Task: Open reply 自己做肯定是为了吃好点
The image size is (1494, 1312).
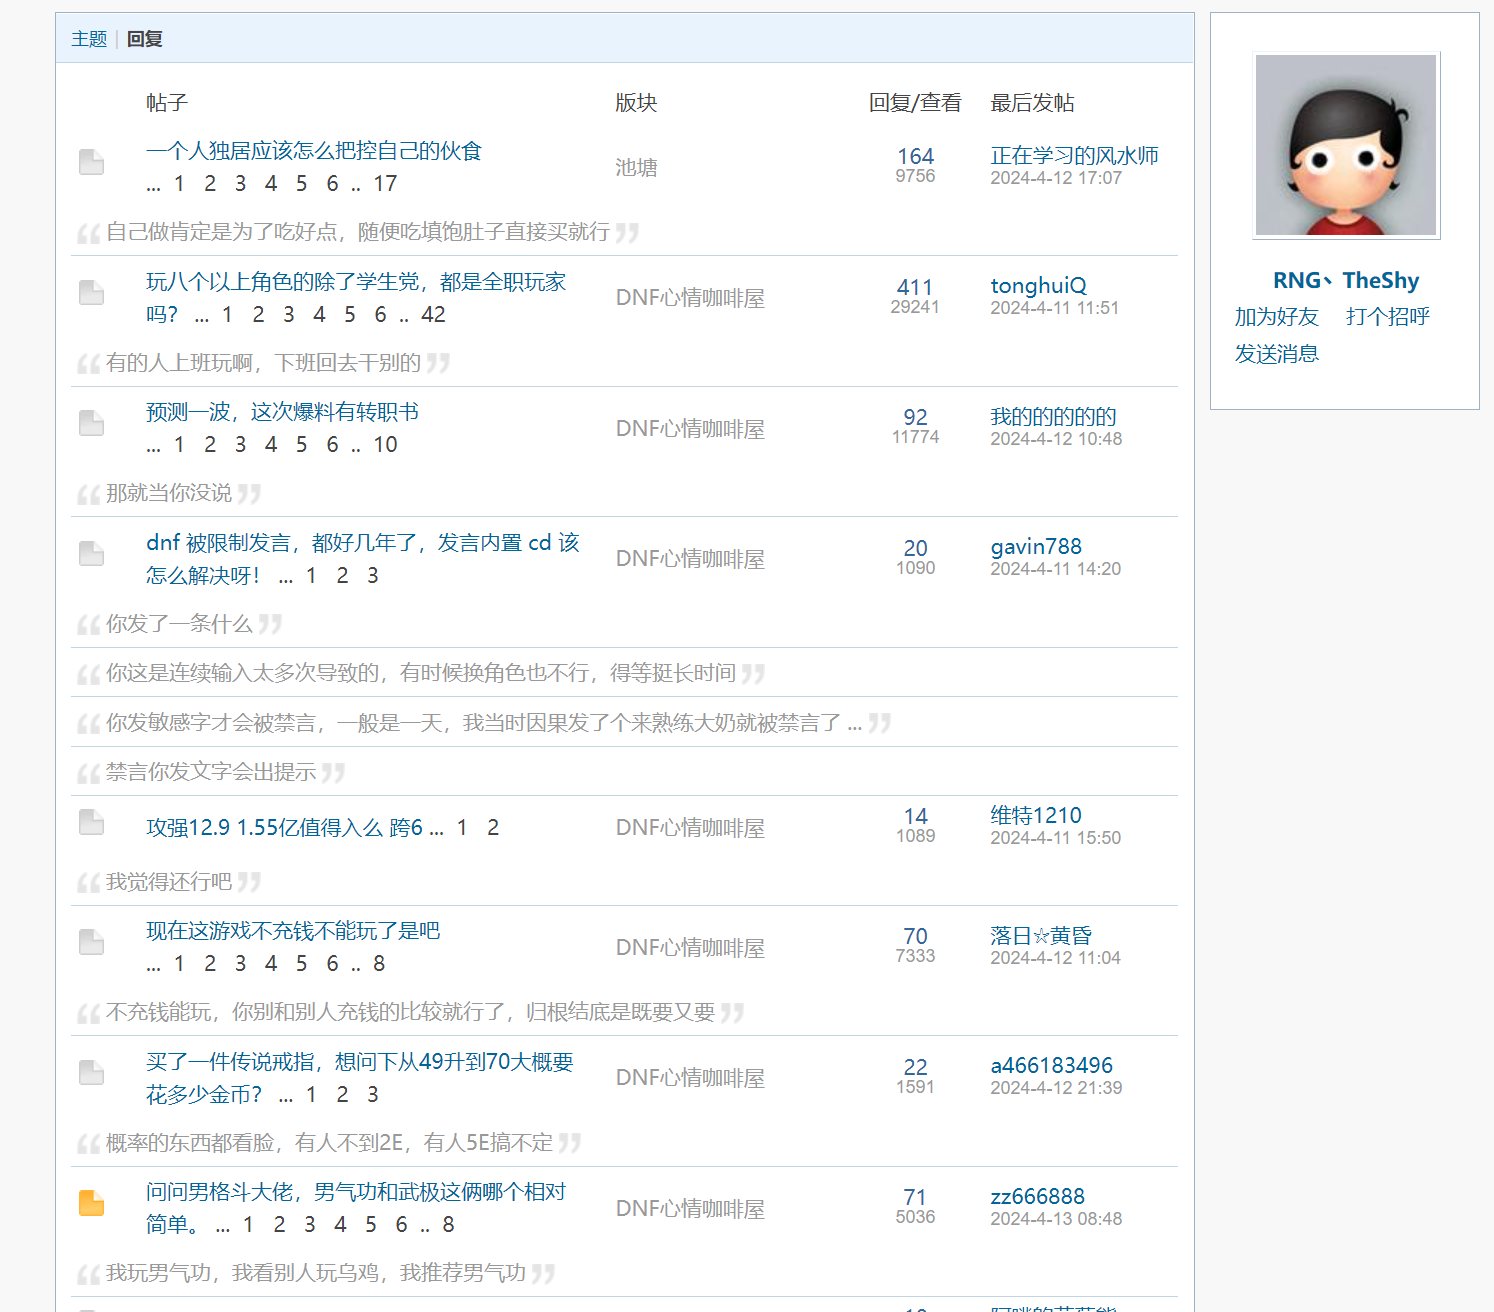Action: click(358, 232)
